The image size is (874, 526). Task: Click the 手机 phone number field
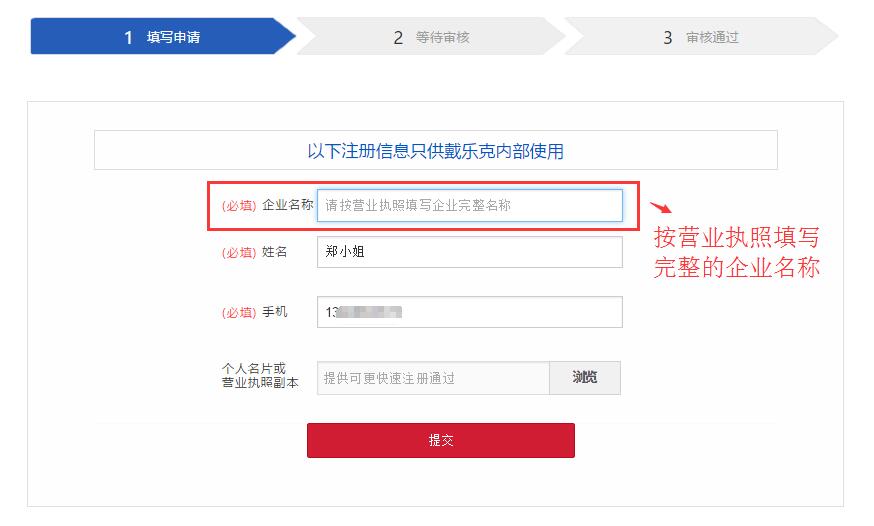[x=470, y=312]
